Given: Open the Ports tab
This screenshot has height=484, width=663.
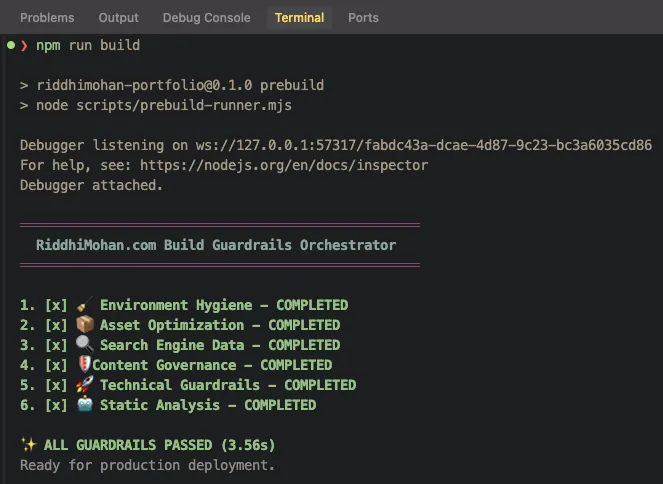Looking at the screenshot, I should (x=363, y=18).
